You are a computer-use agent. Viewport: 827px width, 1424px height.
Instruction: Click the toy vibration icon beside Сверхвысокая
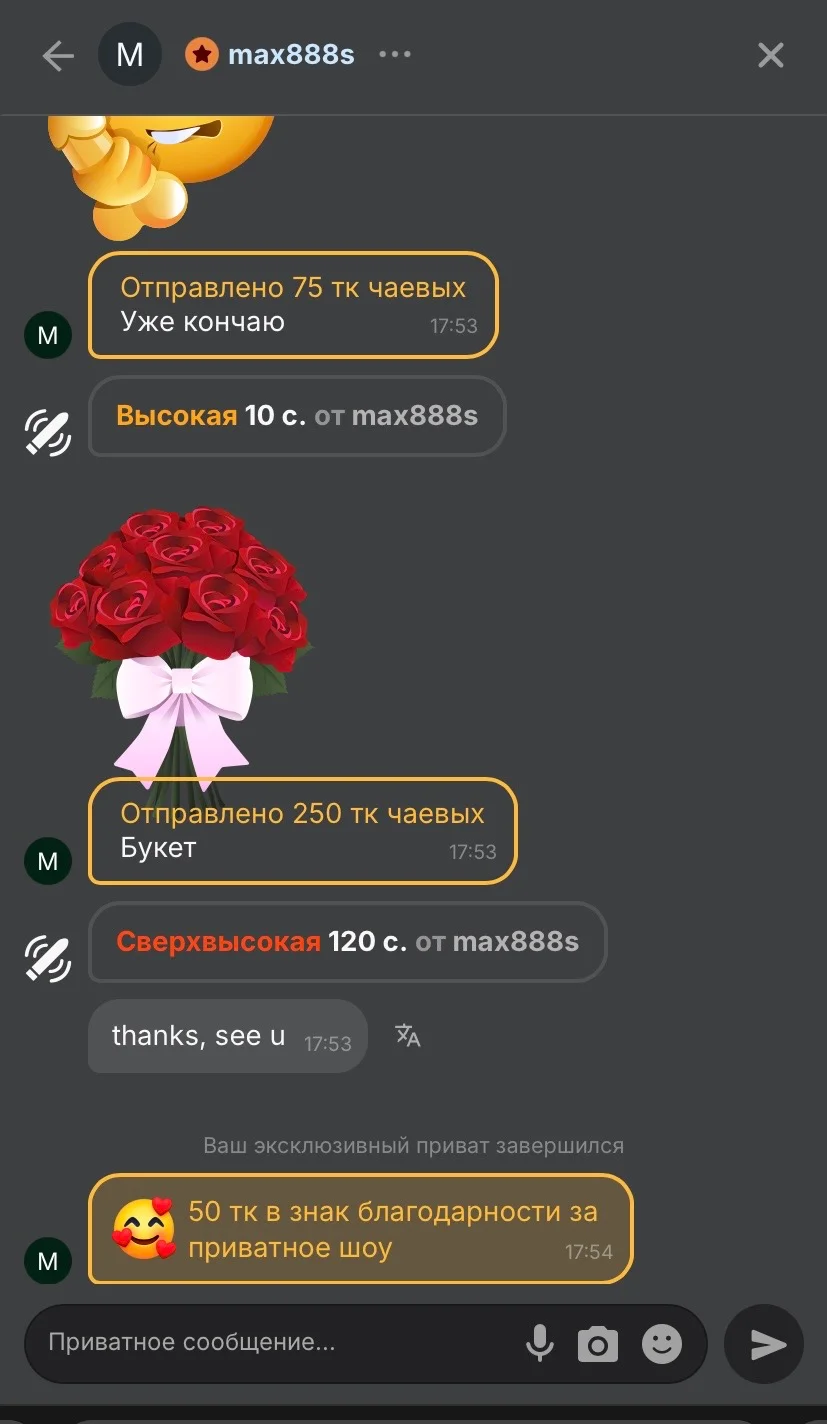coord(48,958)
